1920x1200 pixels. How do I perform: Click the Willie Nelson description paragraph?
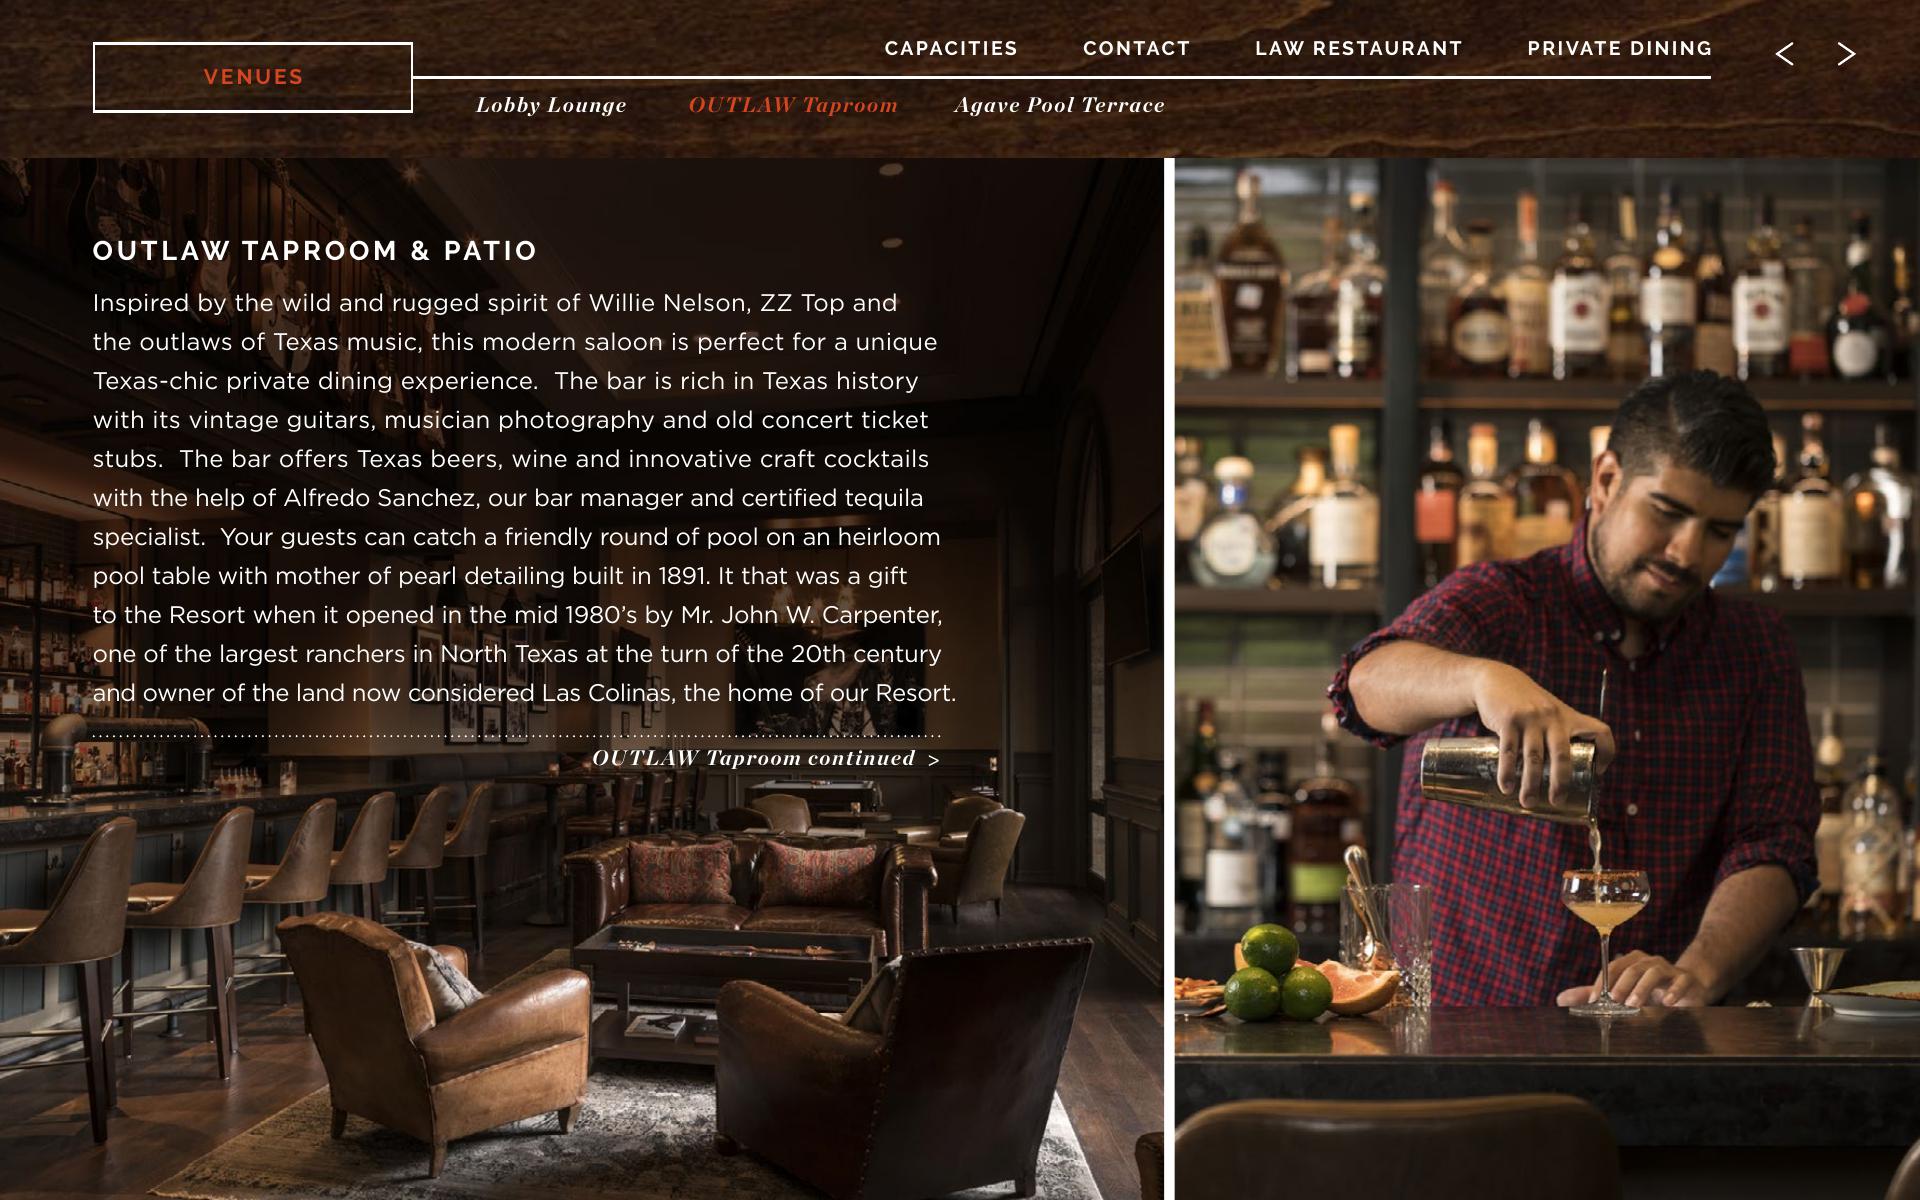point(525,498)
